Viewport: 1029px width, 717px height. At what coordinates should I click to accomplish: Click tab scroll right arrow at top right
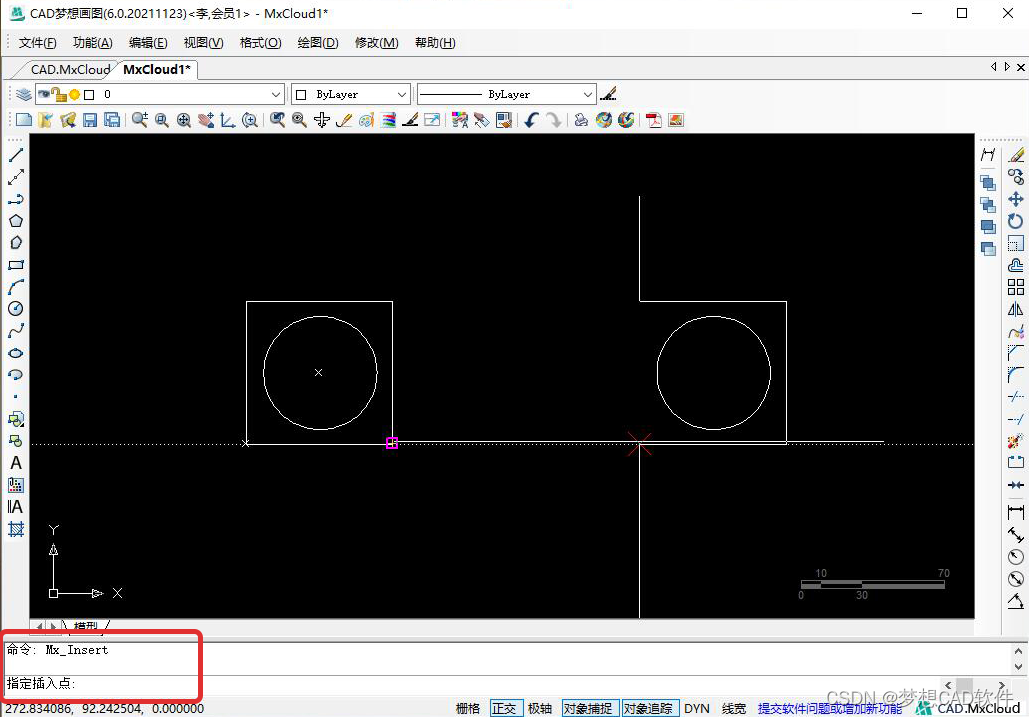pos(1007,66)
